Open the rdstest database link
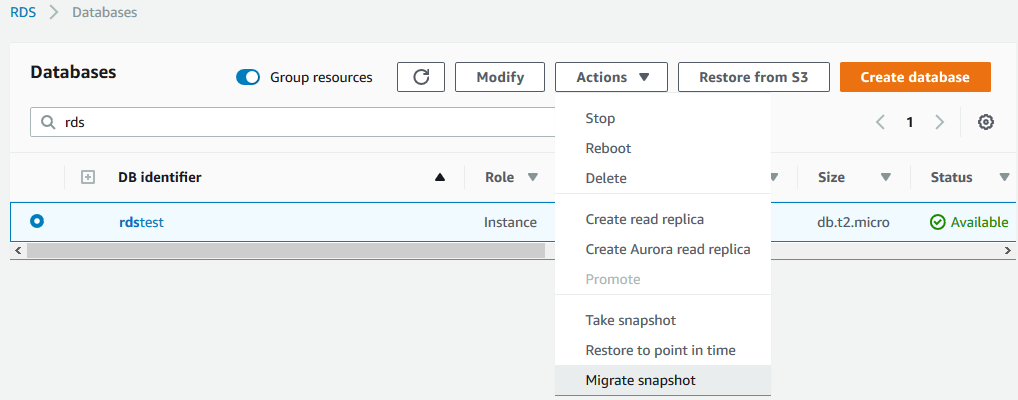The height and width of the screenshot is (400, 1018). pyautogui.click(x=141, y=222)
